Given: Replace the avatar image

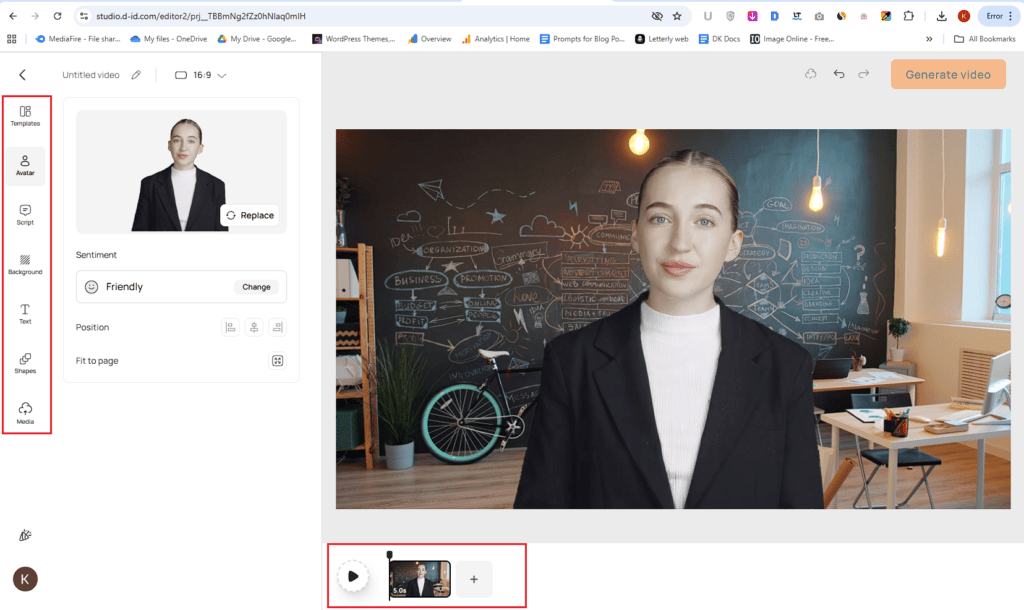Looking at the screenshot, I should [250, 215].
